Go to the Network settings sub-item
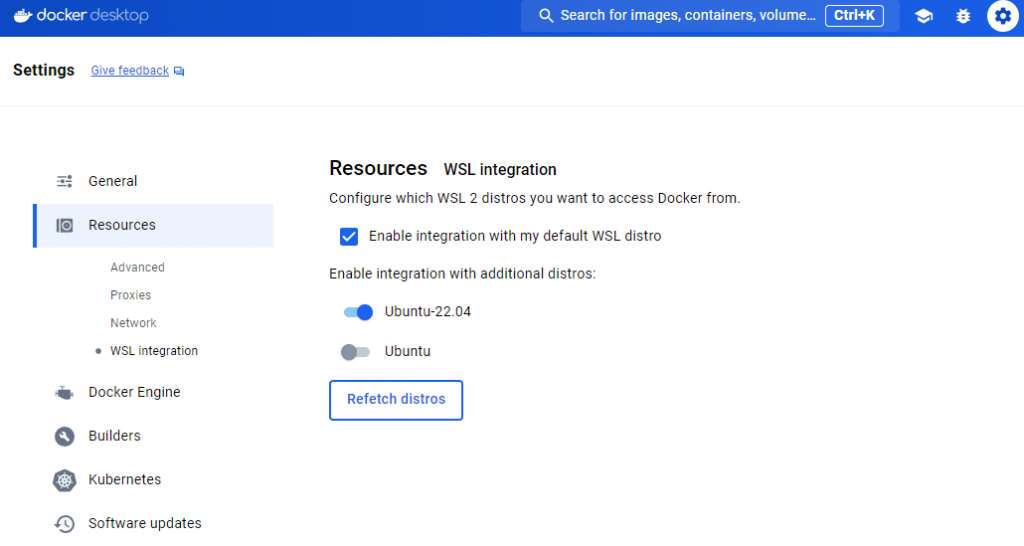1024x546 pixels. point(133,324)
